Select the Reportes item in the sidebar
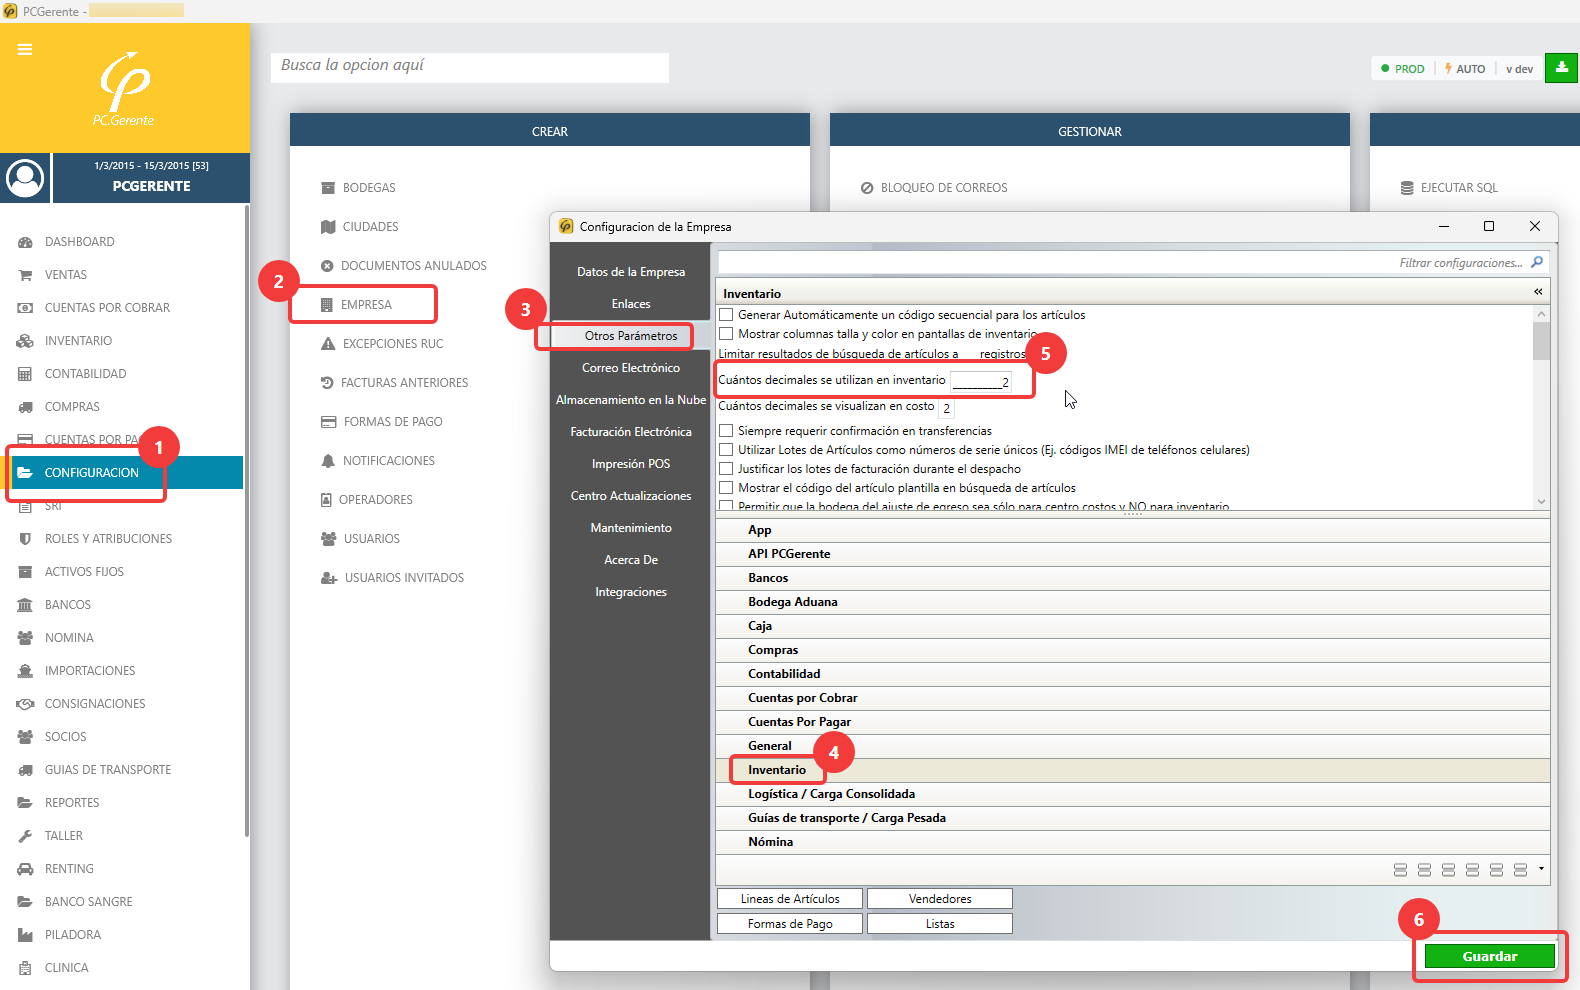This screenshot has height=990, width=1580. point(72,803)
